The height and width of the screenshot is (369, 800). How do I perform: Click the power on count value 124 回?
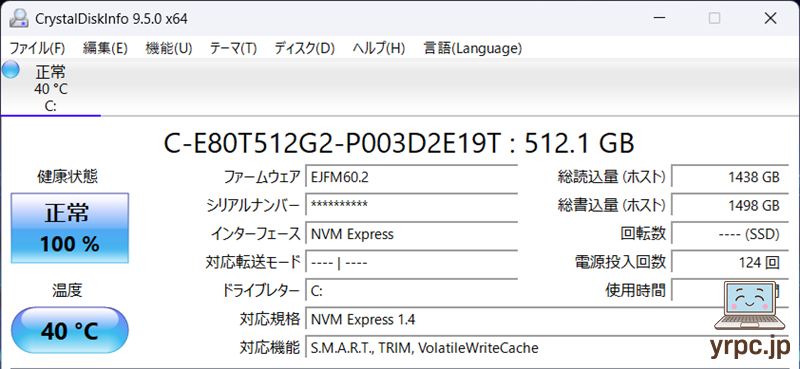pyautogui.click(x=730, y=262)
